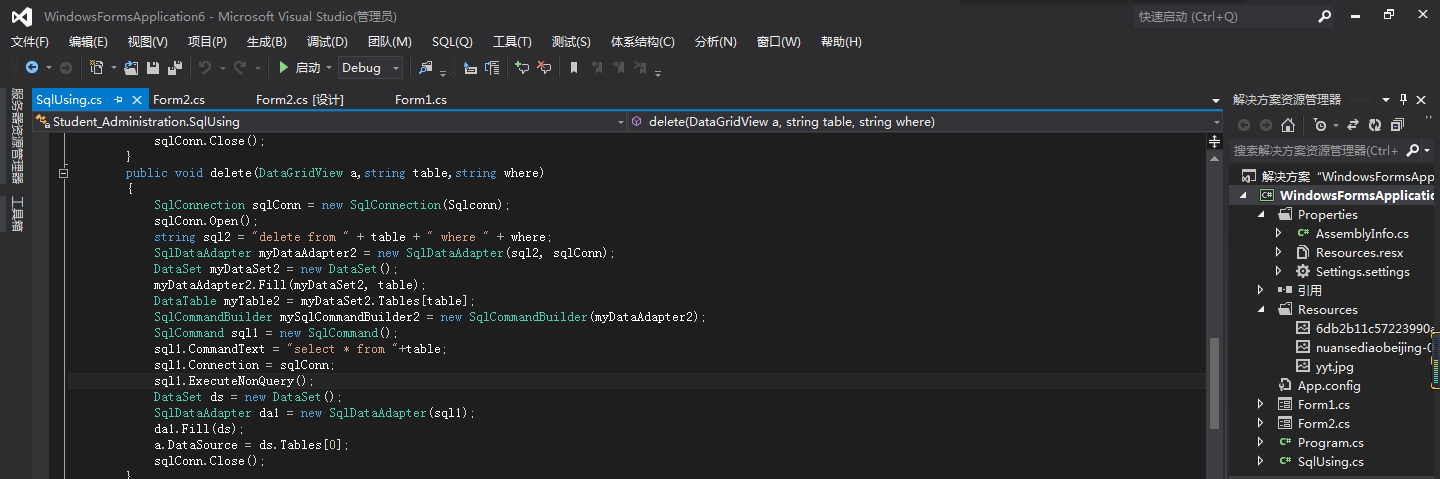Open the 文件(F) menu
The height and width of the screenshot is (479, 1440).
pyautogui.click(x=30, y=41)
